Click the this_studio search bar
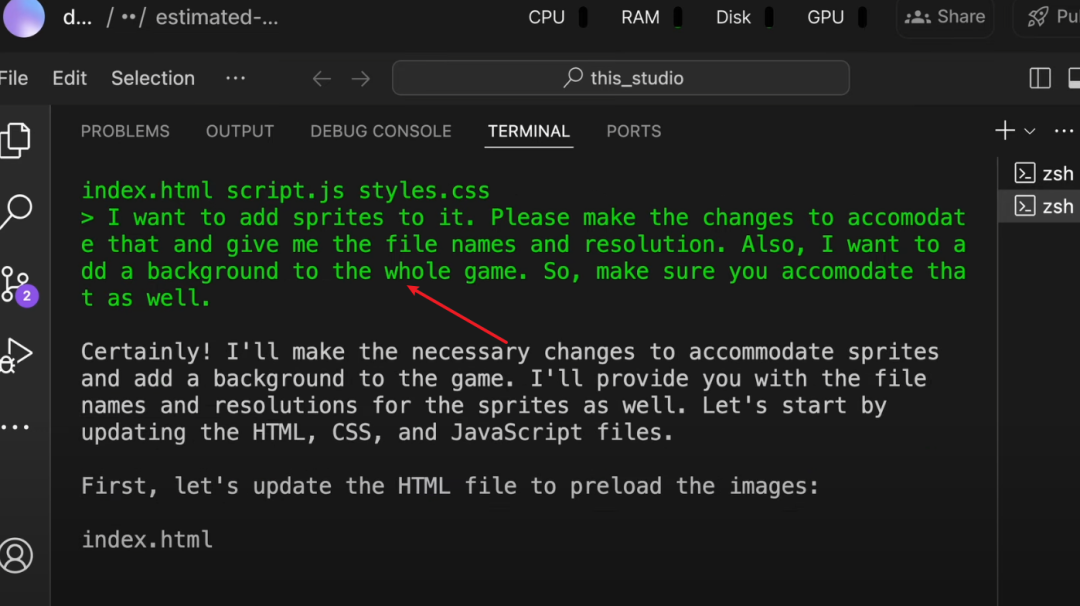Screen dimensions: 1080x606 [x=620, y=78]
